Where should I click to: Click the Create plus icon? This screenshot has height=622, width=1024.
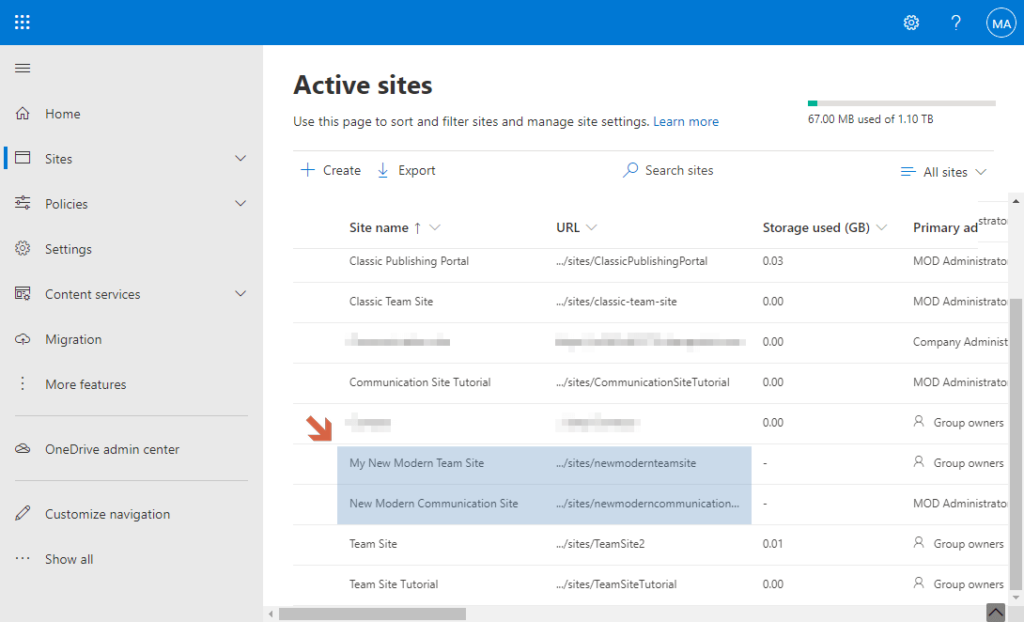307,170
